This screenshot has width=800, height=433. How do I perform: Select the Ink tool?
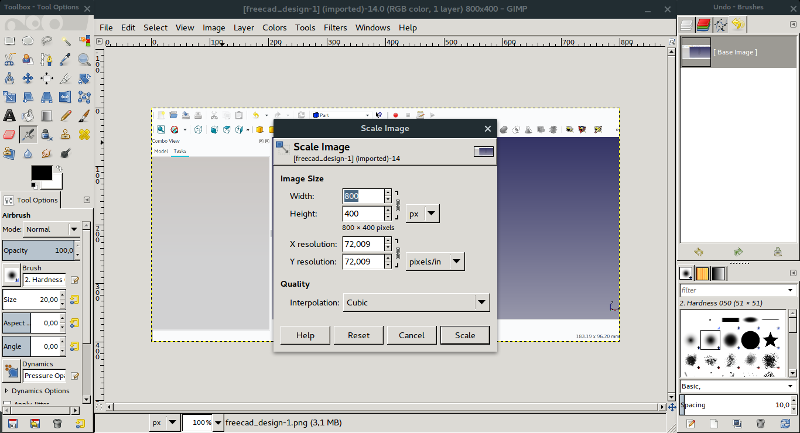pos(46,135)
